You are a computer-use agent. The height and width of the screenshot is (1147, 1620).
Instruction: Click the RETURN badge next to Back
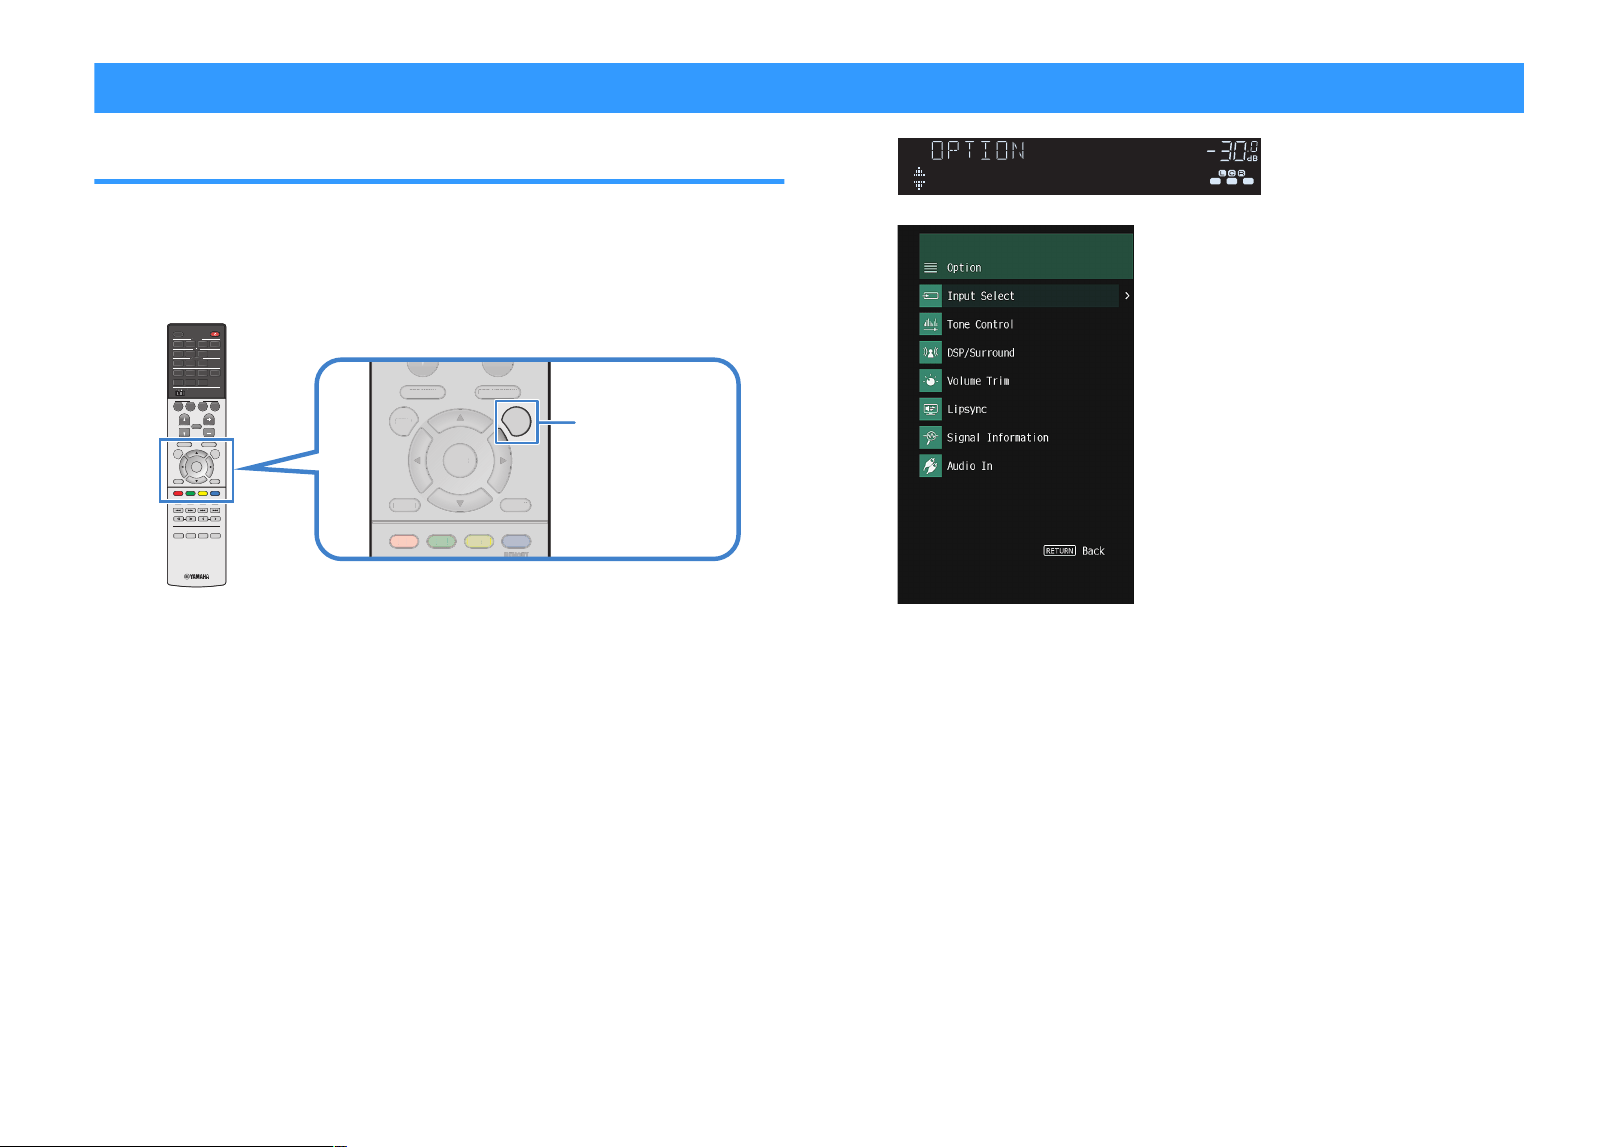[x=1059, y=551]
